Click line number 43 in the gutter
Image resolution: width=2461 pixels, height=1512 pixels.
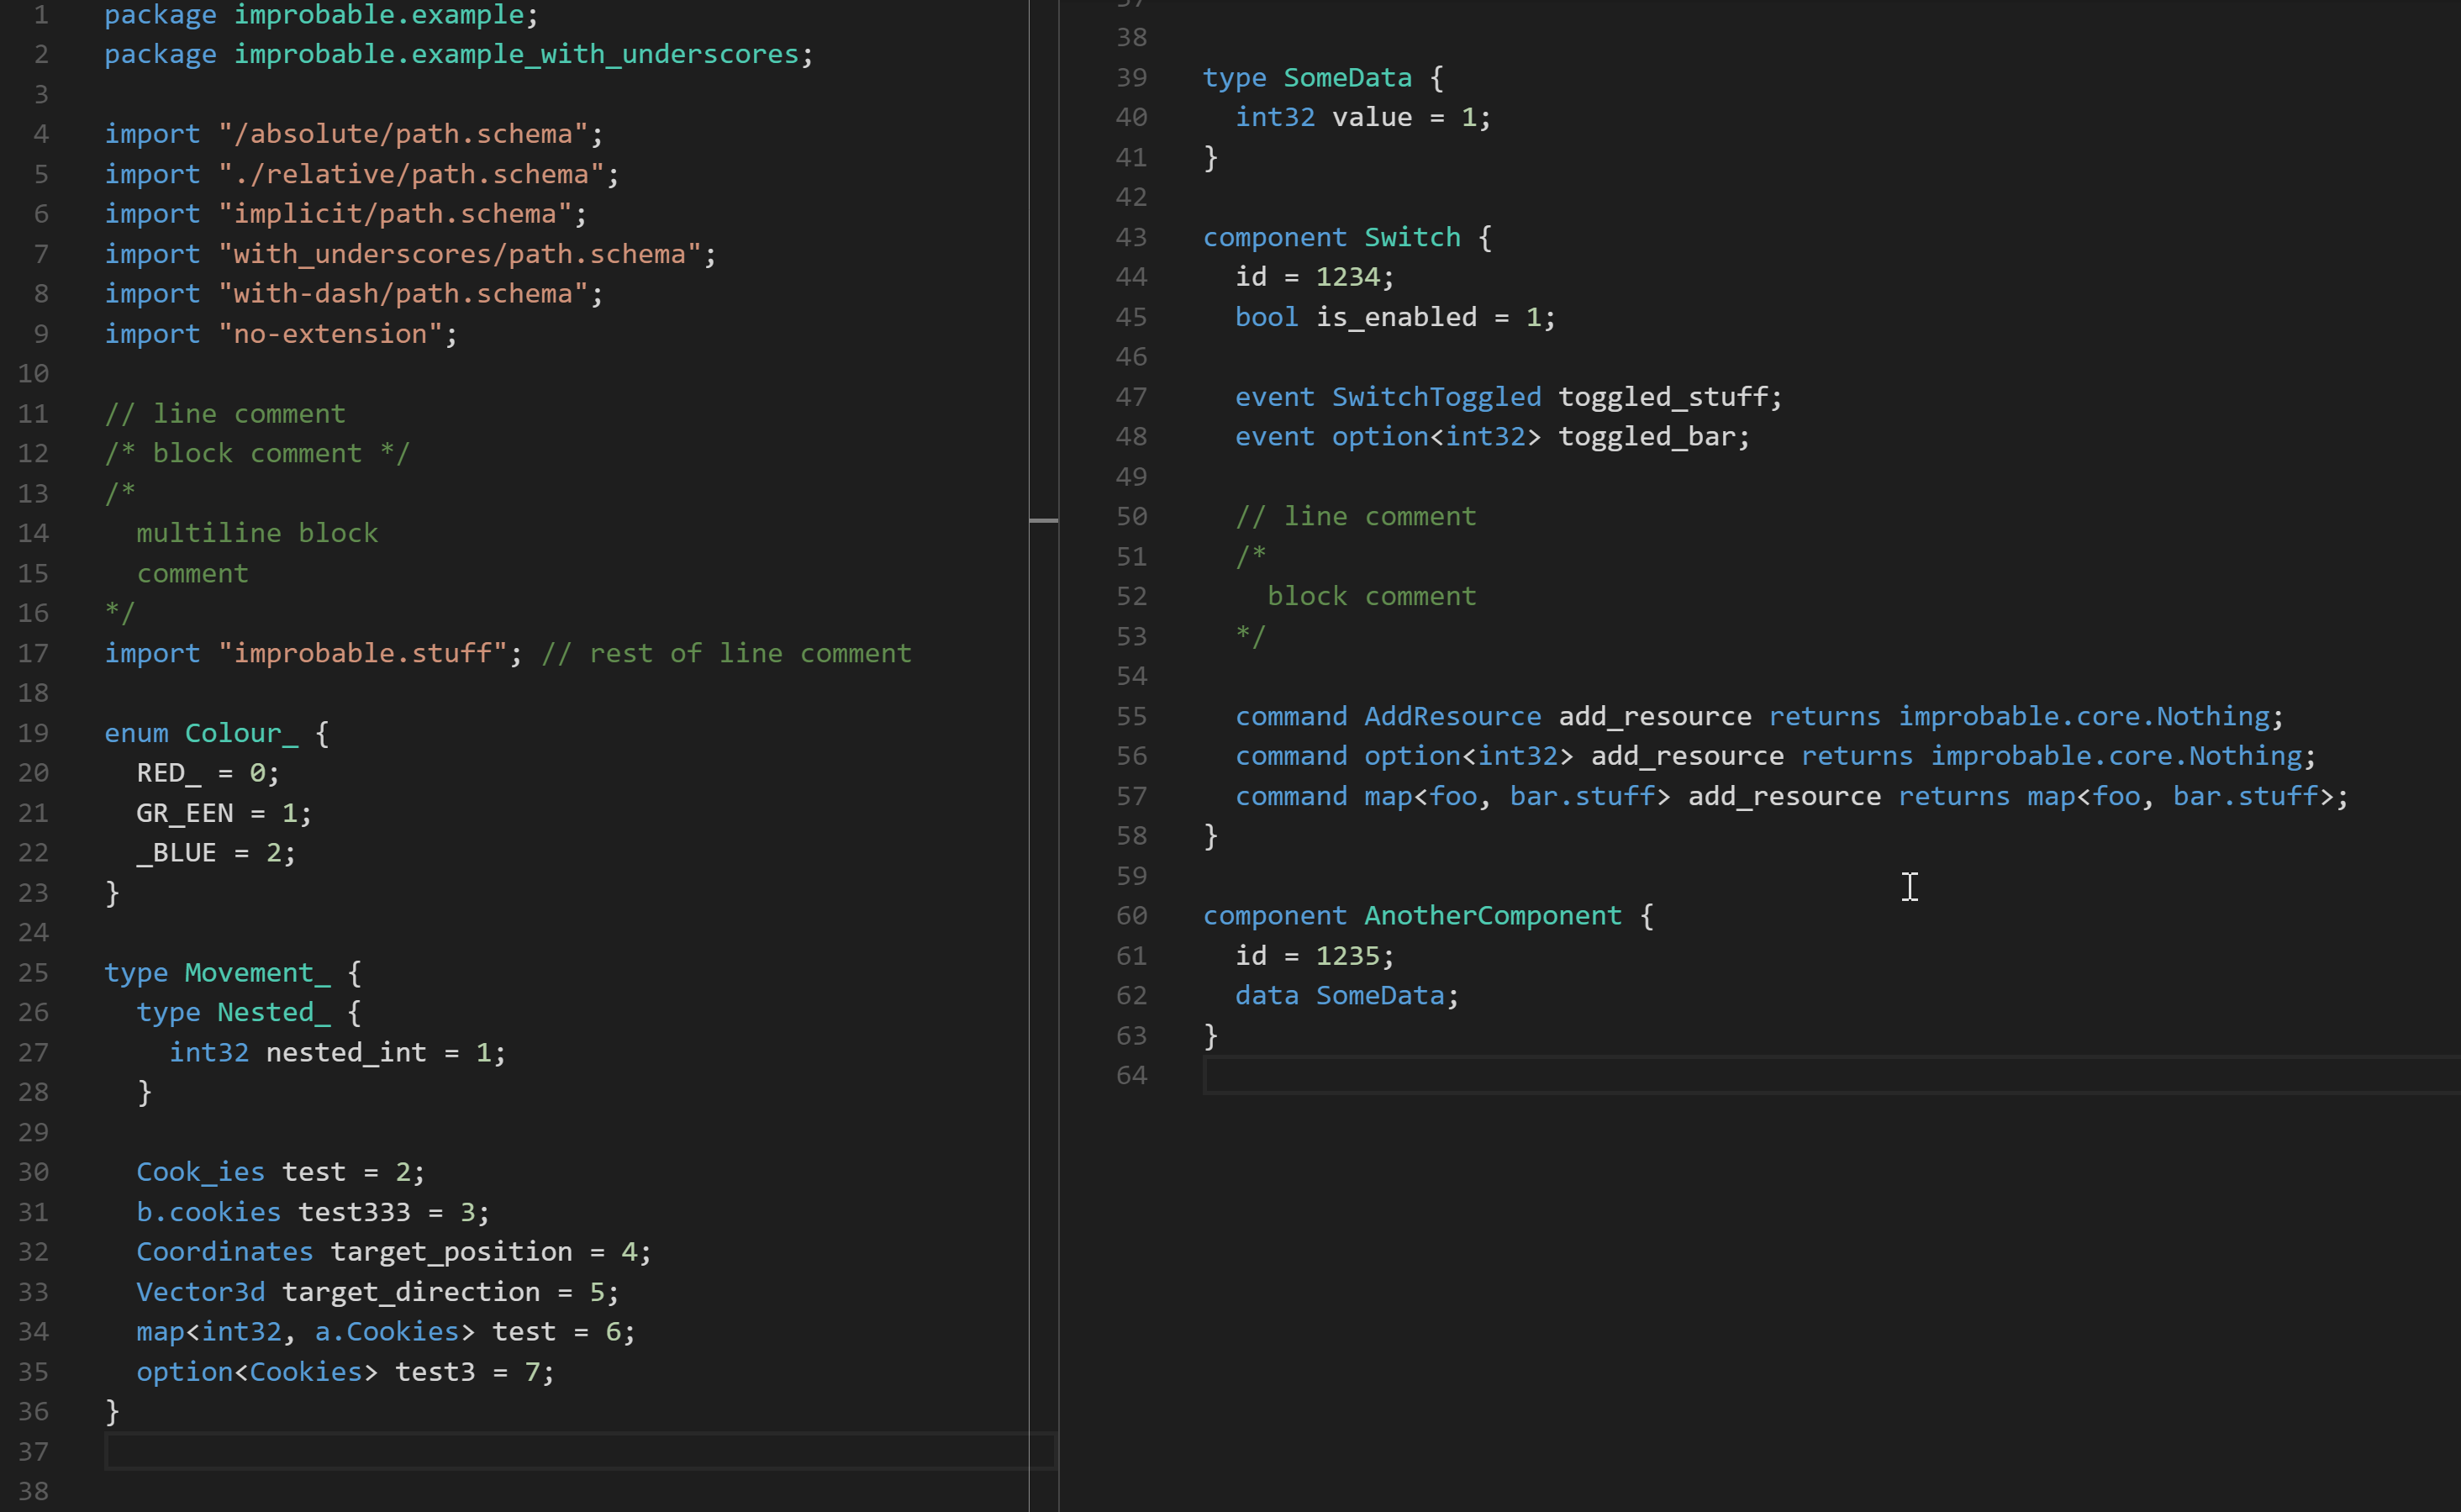[1131, 237]
